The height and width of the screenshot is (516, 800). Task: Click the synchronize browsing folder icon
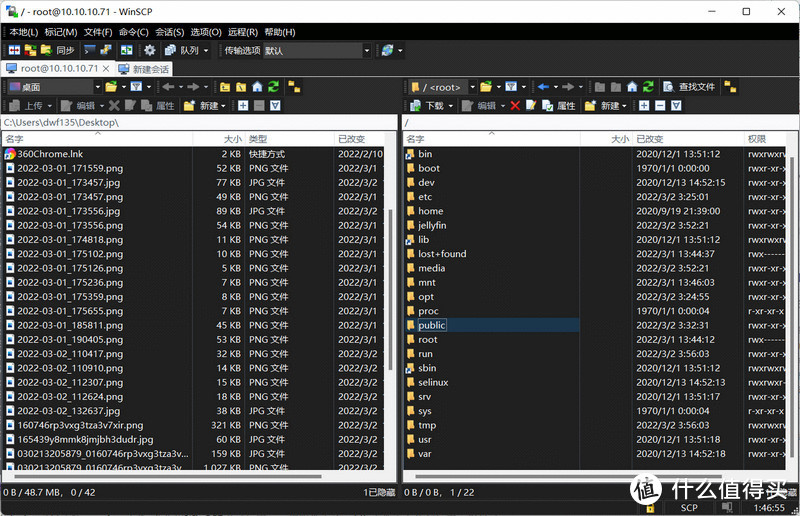click(x=30, y=50)
